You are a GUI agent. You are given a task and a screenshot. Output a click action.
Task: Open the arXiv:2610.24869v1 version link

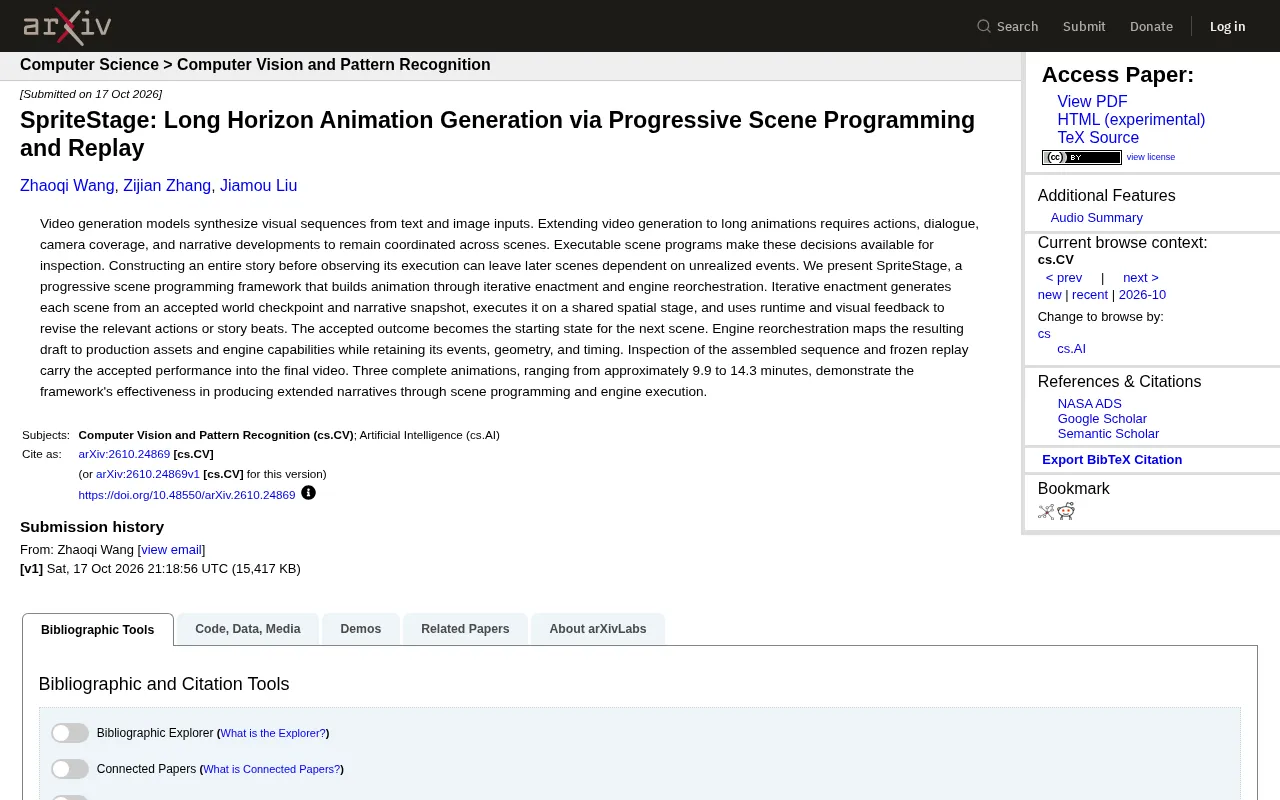pos(148,474)
